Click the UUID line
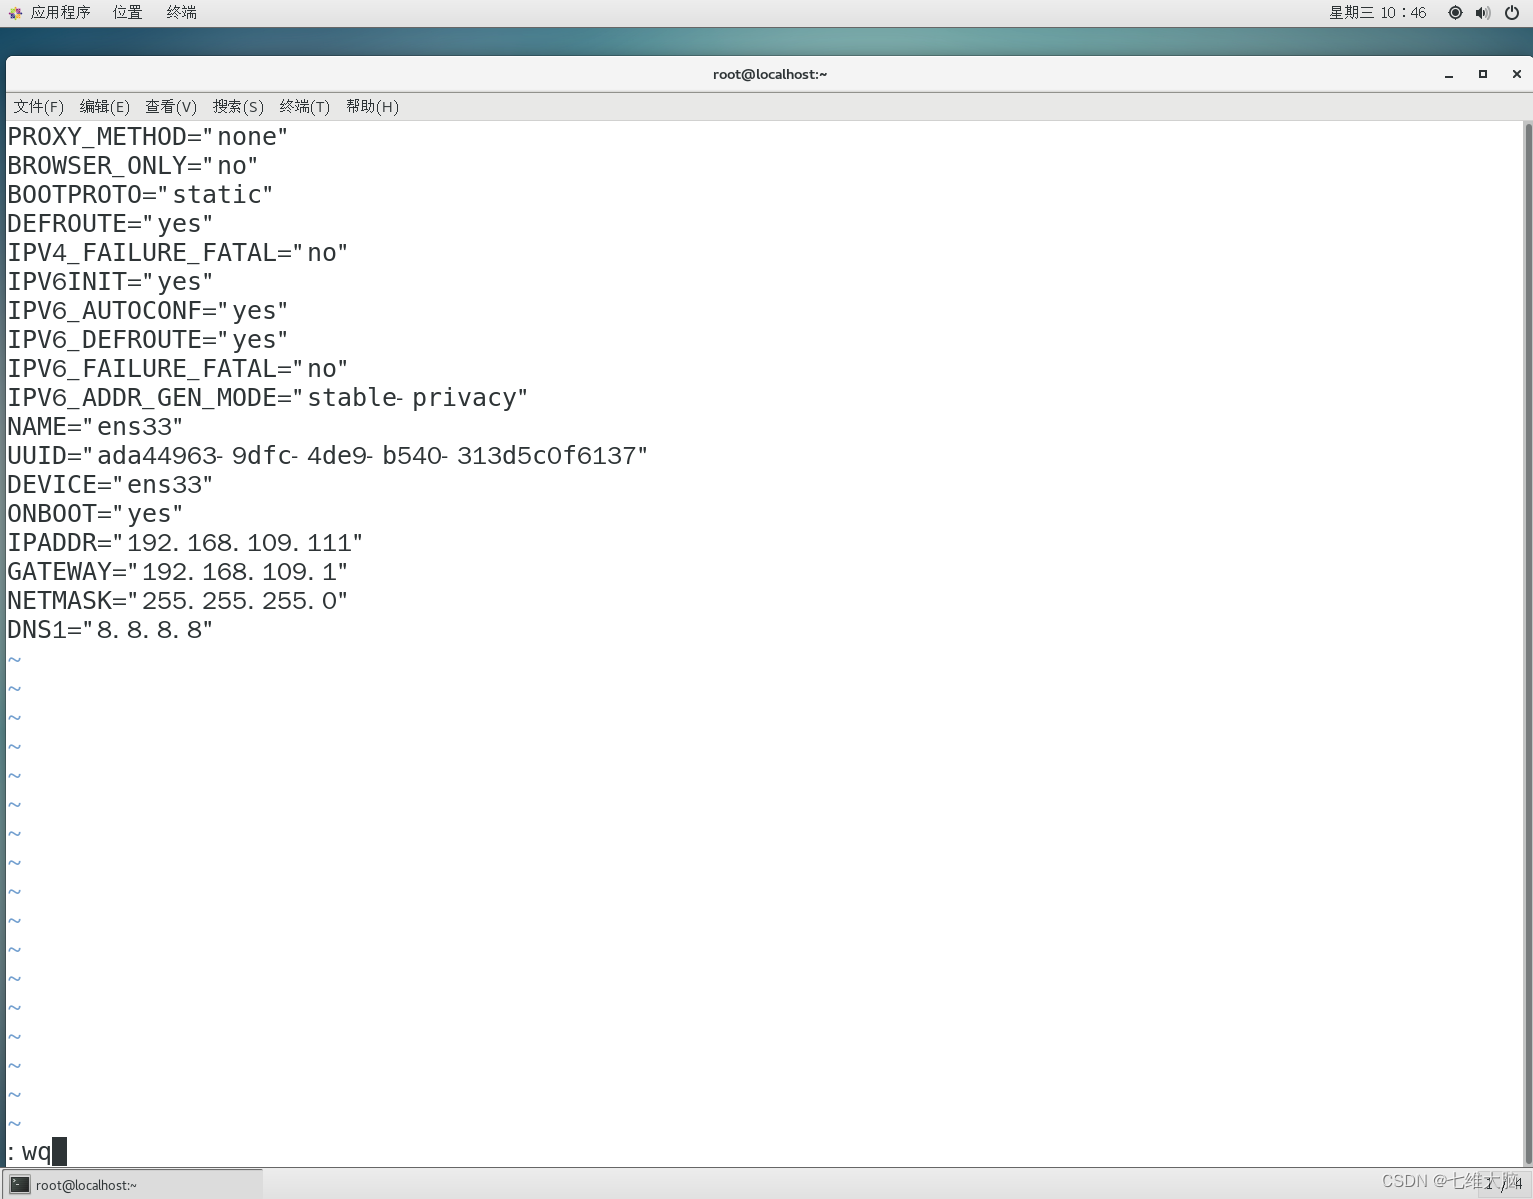Image resolution: width=1533 pixels, height=1199 pixels. [327, 456]
